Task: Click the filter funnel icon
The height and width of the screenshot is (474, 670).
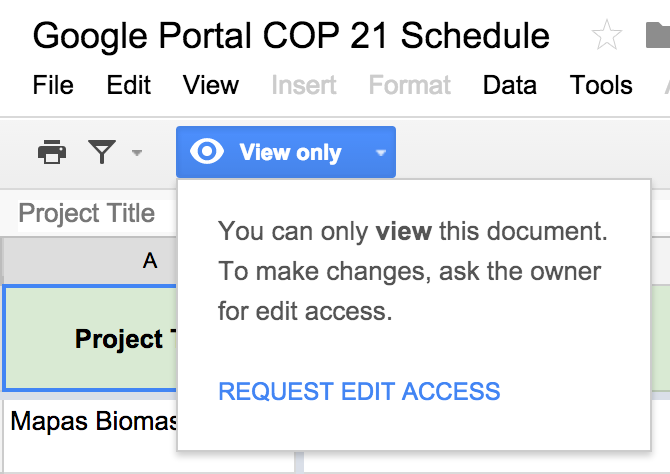Action: point(102,152)
